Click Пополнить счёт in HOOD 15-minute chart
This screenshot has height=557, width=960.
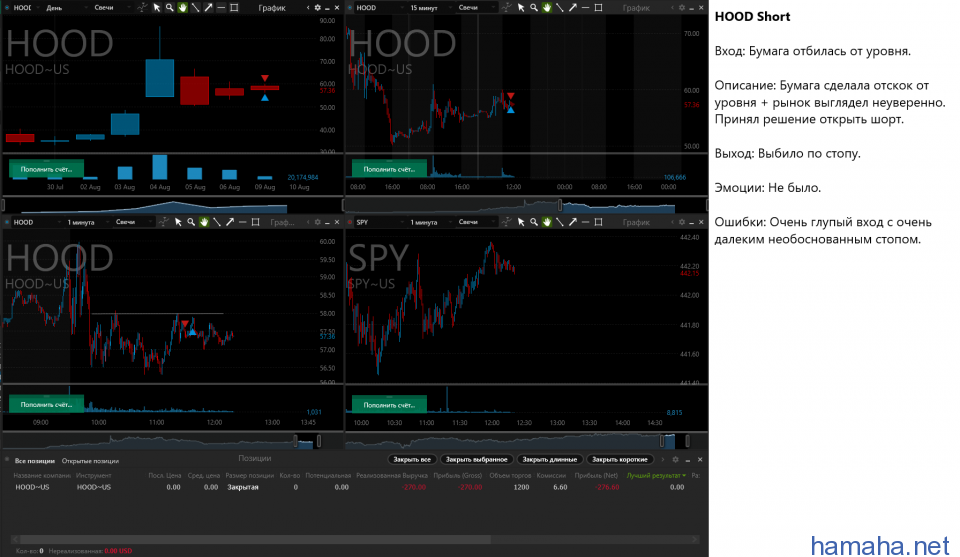coord(389,169)
